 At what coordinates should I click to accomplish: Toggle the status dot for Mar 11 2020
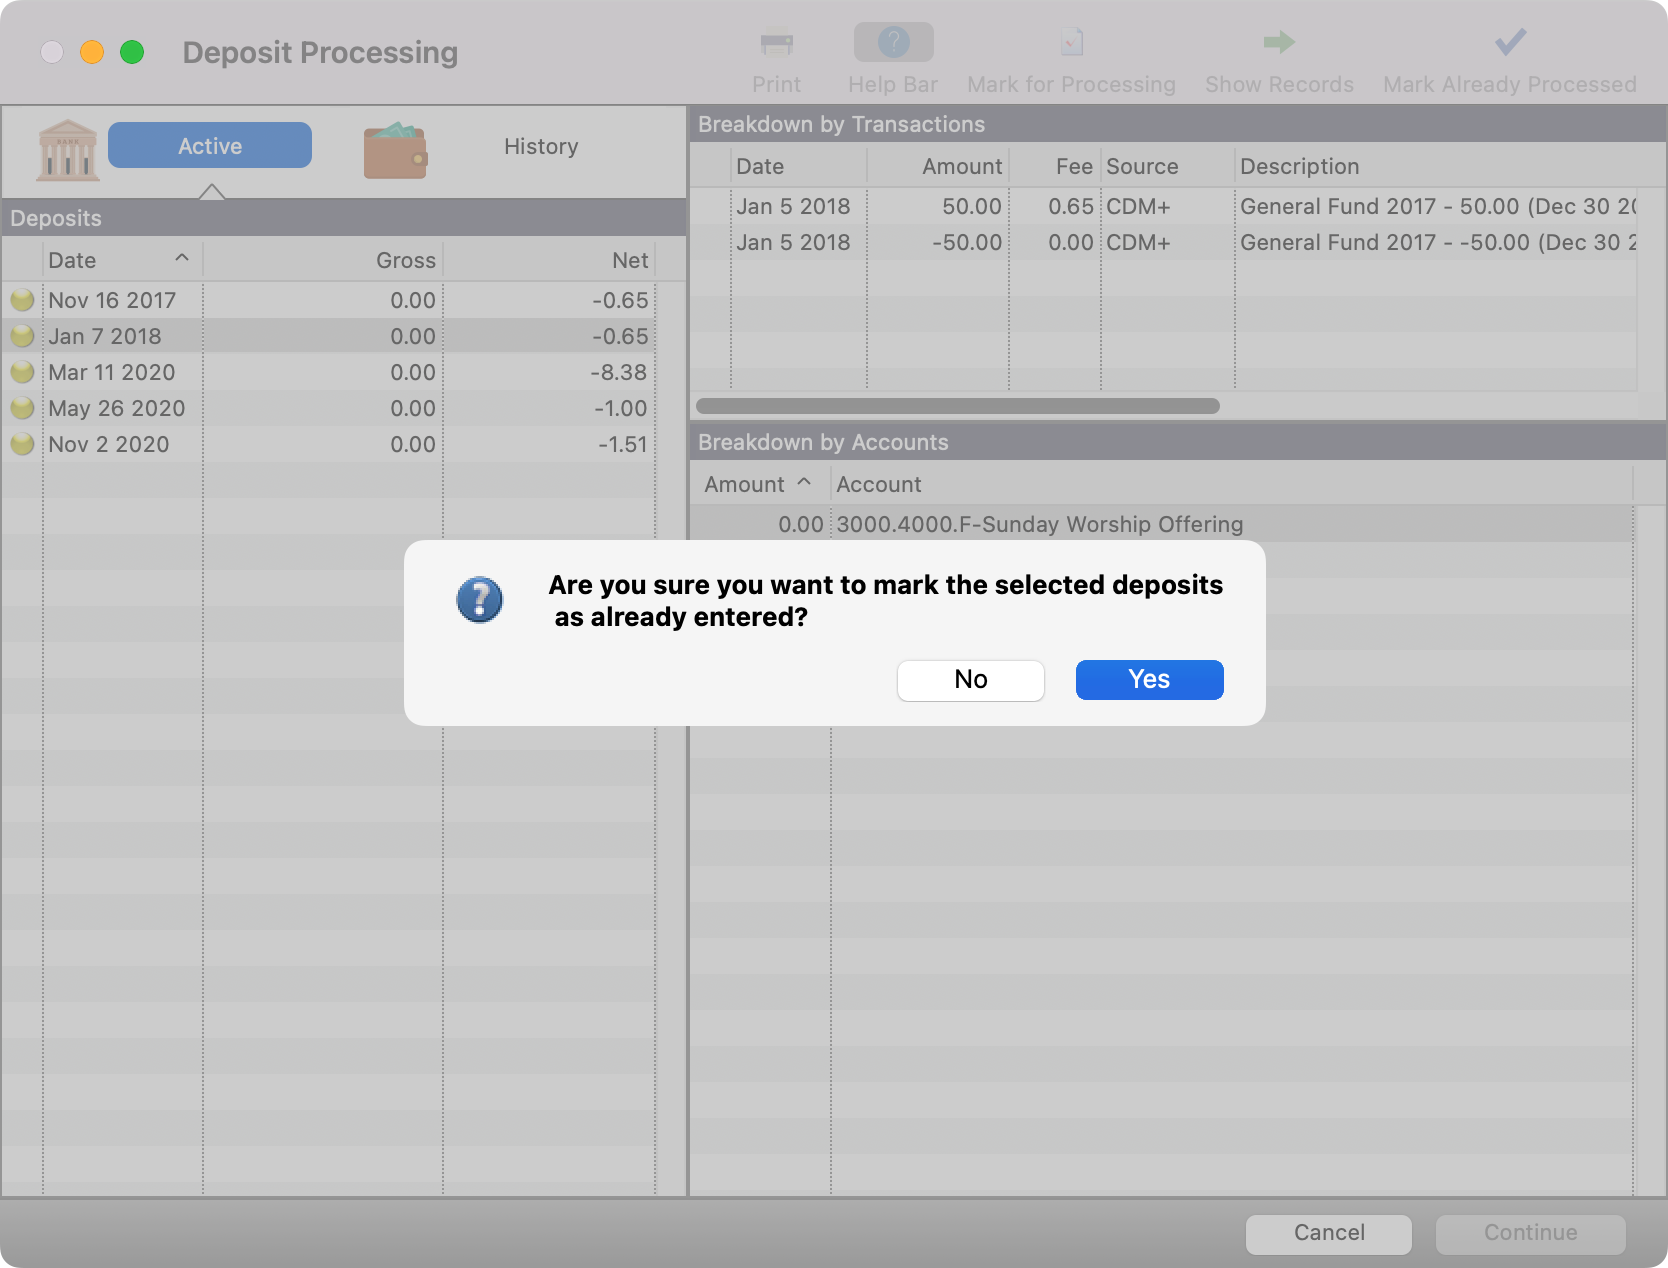[x=22, y=371]
